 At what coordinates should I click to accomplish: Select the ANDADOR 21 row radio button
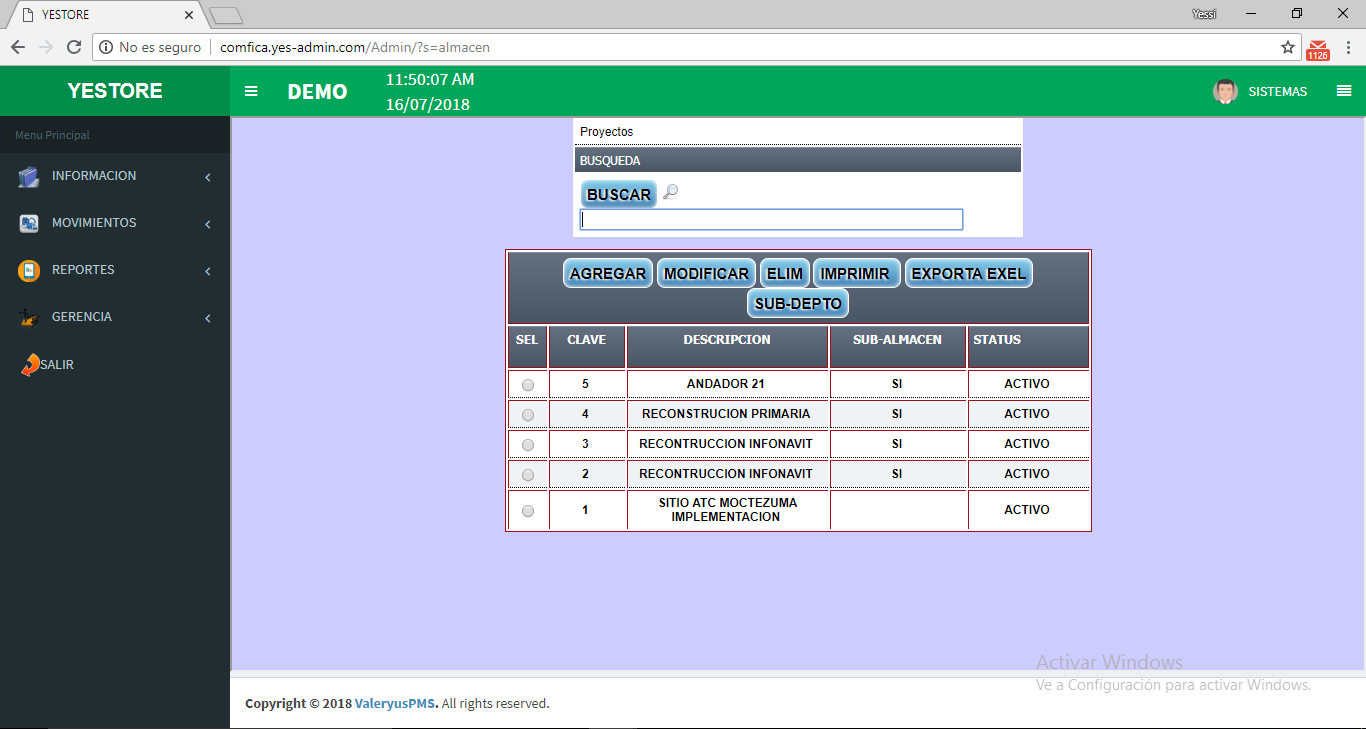528,385
